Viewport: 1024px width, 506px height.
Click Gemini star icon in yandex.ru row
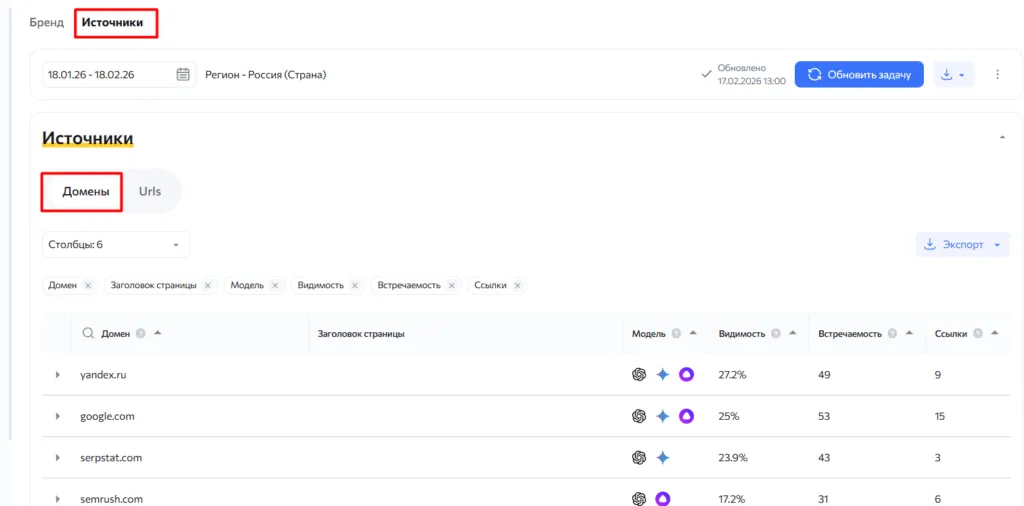coord(663,375)
